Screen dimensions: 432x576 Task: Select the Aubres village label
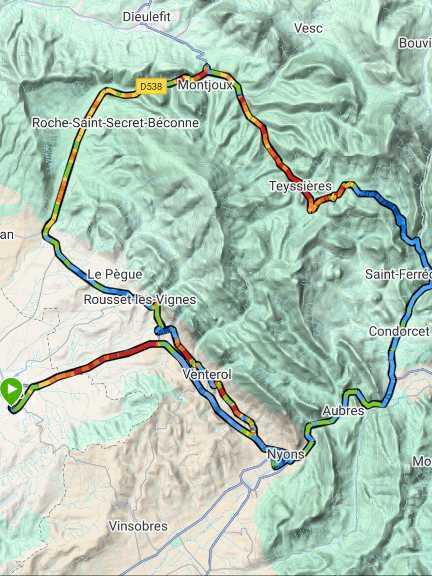(343, 411)
